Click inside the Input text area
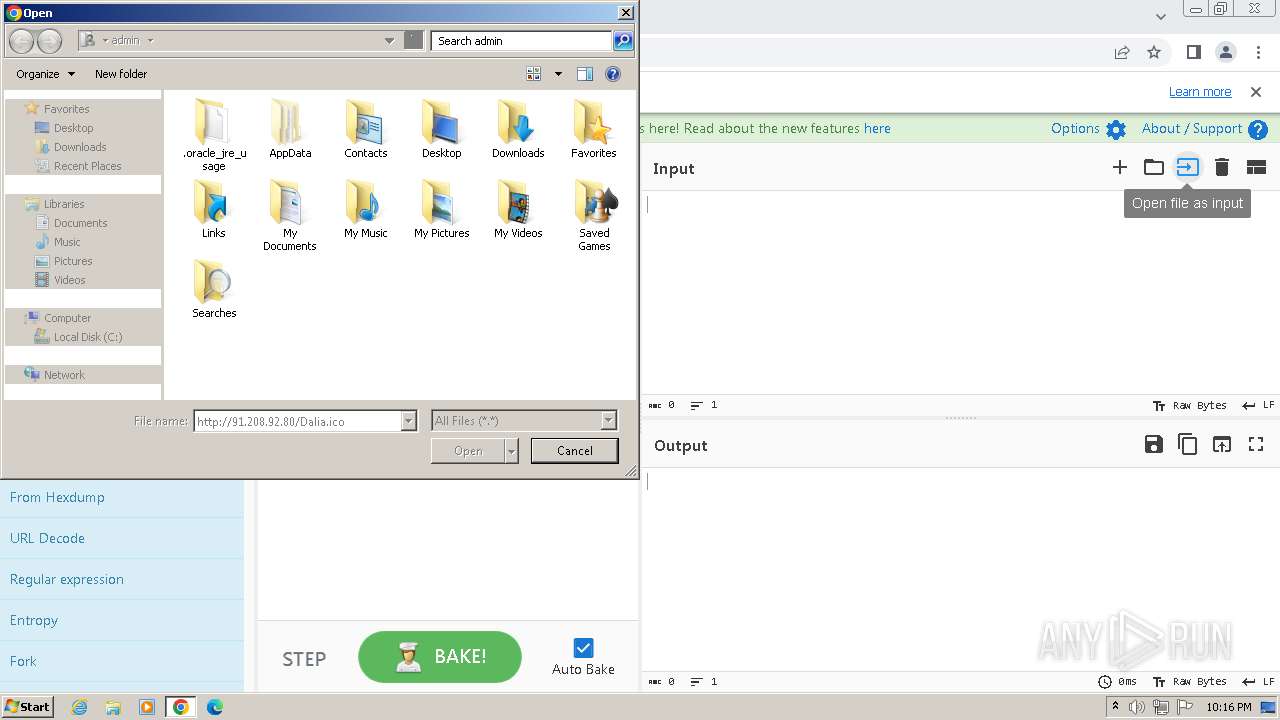 (960, 292)
